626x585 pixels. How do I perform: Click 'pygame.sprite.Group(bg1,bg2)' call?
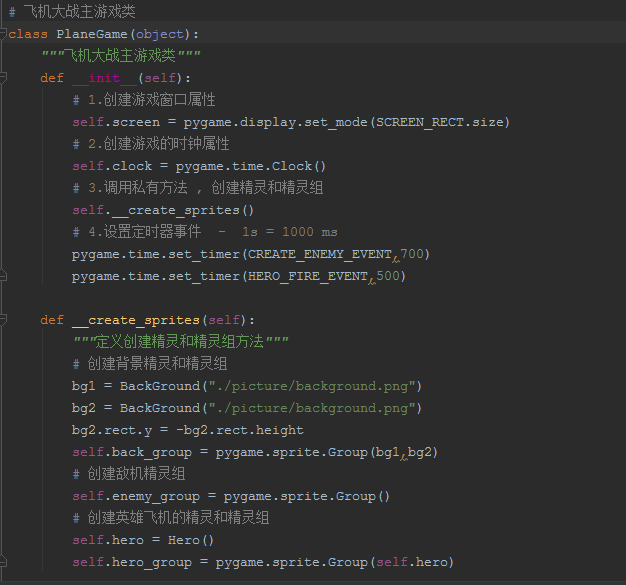click(x=327, y=452)
